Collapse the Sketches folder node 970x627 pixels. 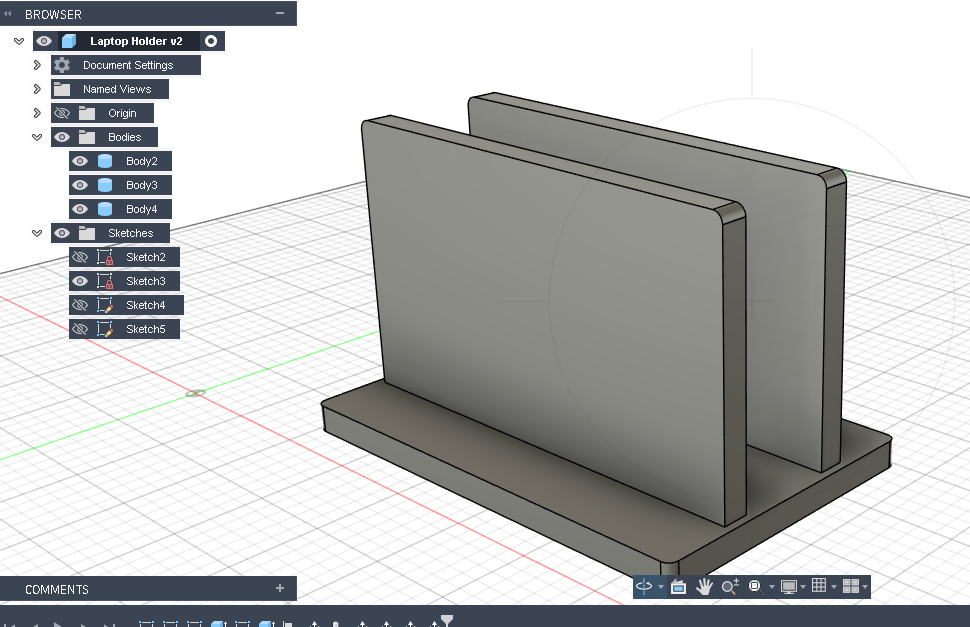(x=37, y=233)
